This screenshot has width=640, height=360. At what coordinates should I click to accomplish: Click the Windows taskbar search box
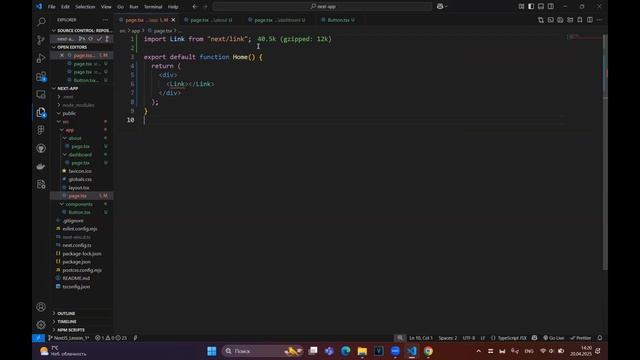pyautogui.click(x=261, y=351)
